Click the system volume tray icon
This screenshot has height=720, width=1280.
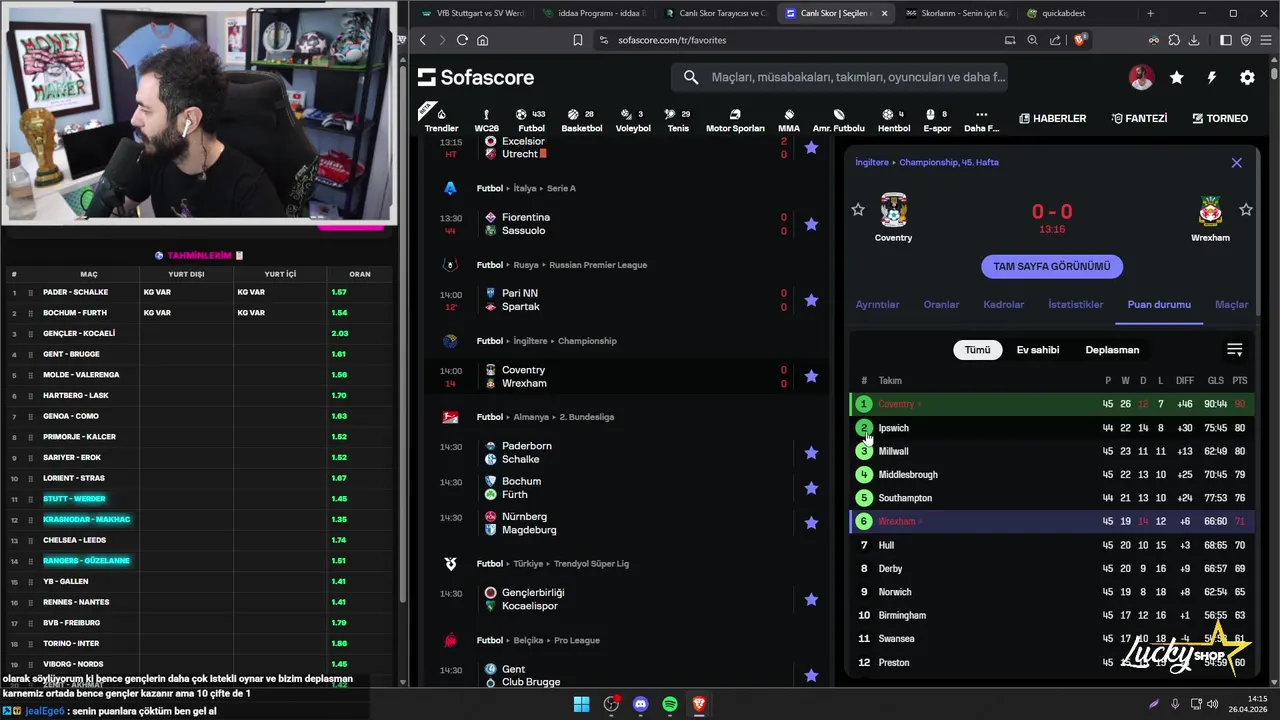(1212, 704)
